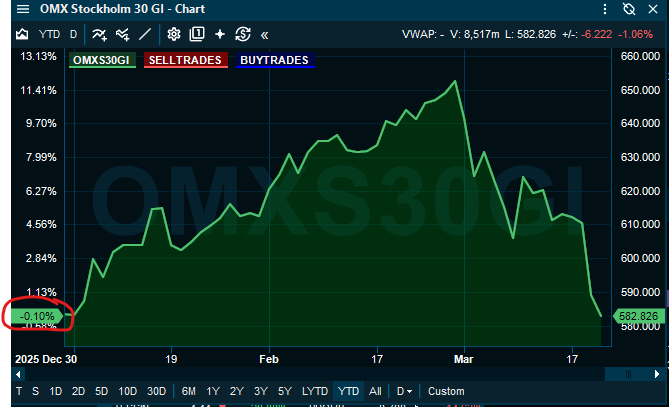This screenshot has height=407, width=669.
Task: Activate the crosshair plus tool
Action: point(220,34)
